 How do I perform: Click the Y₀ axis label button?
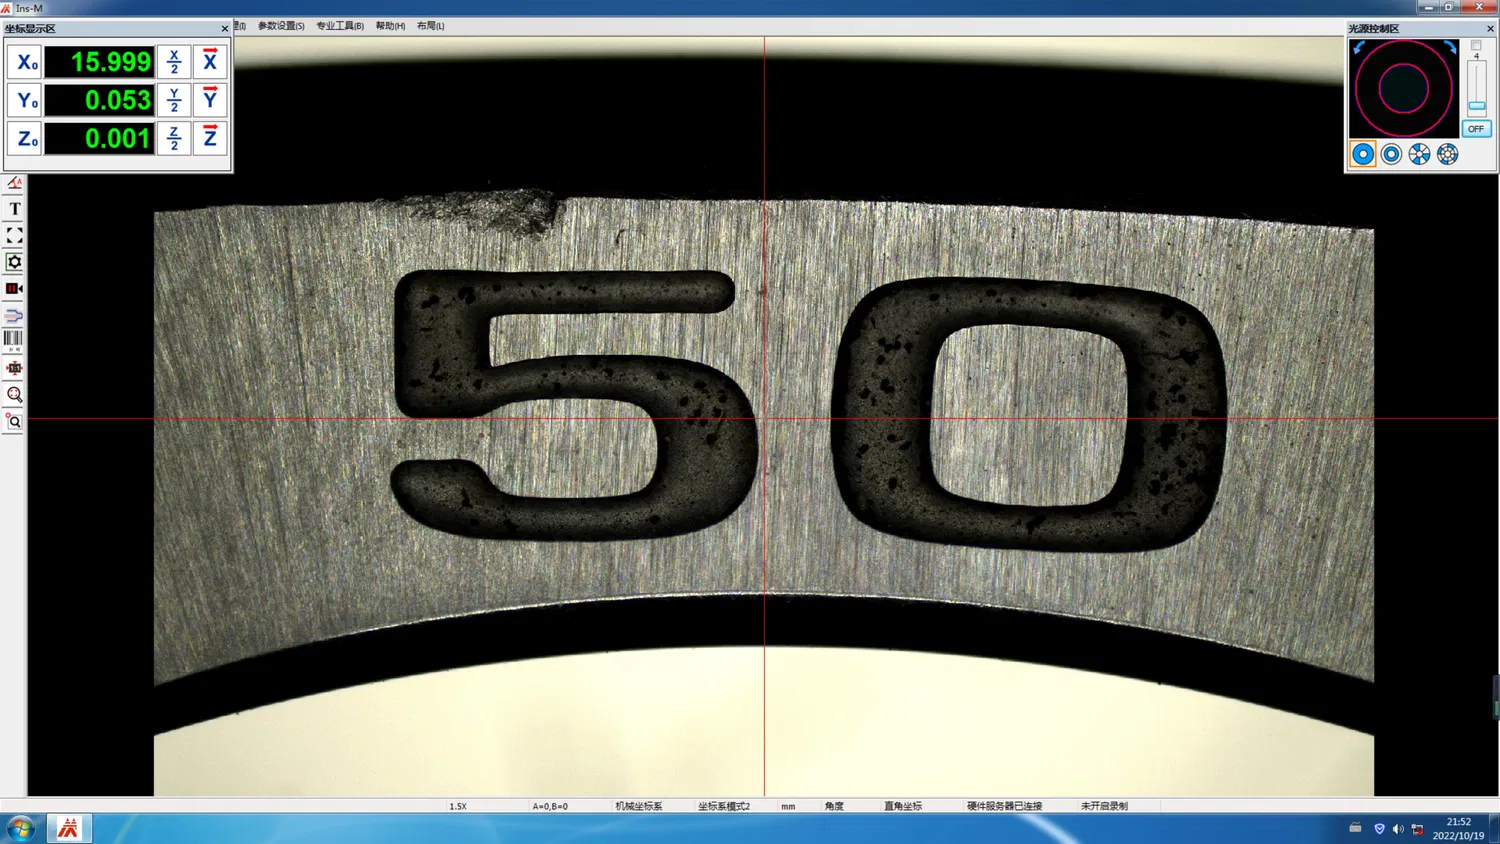point(25,100)
